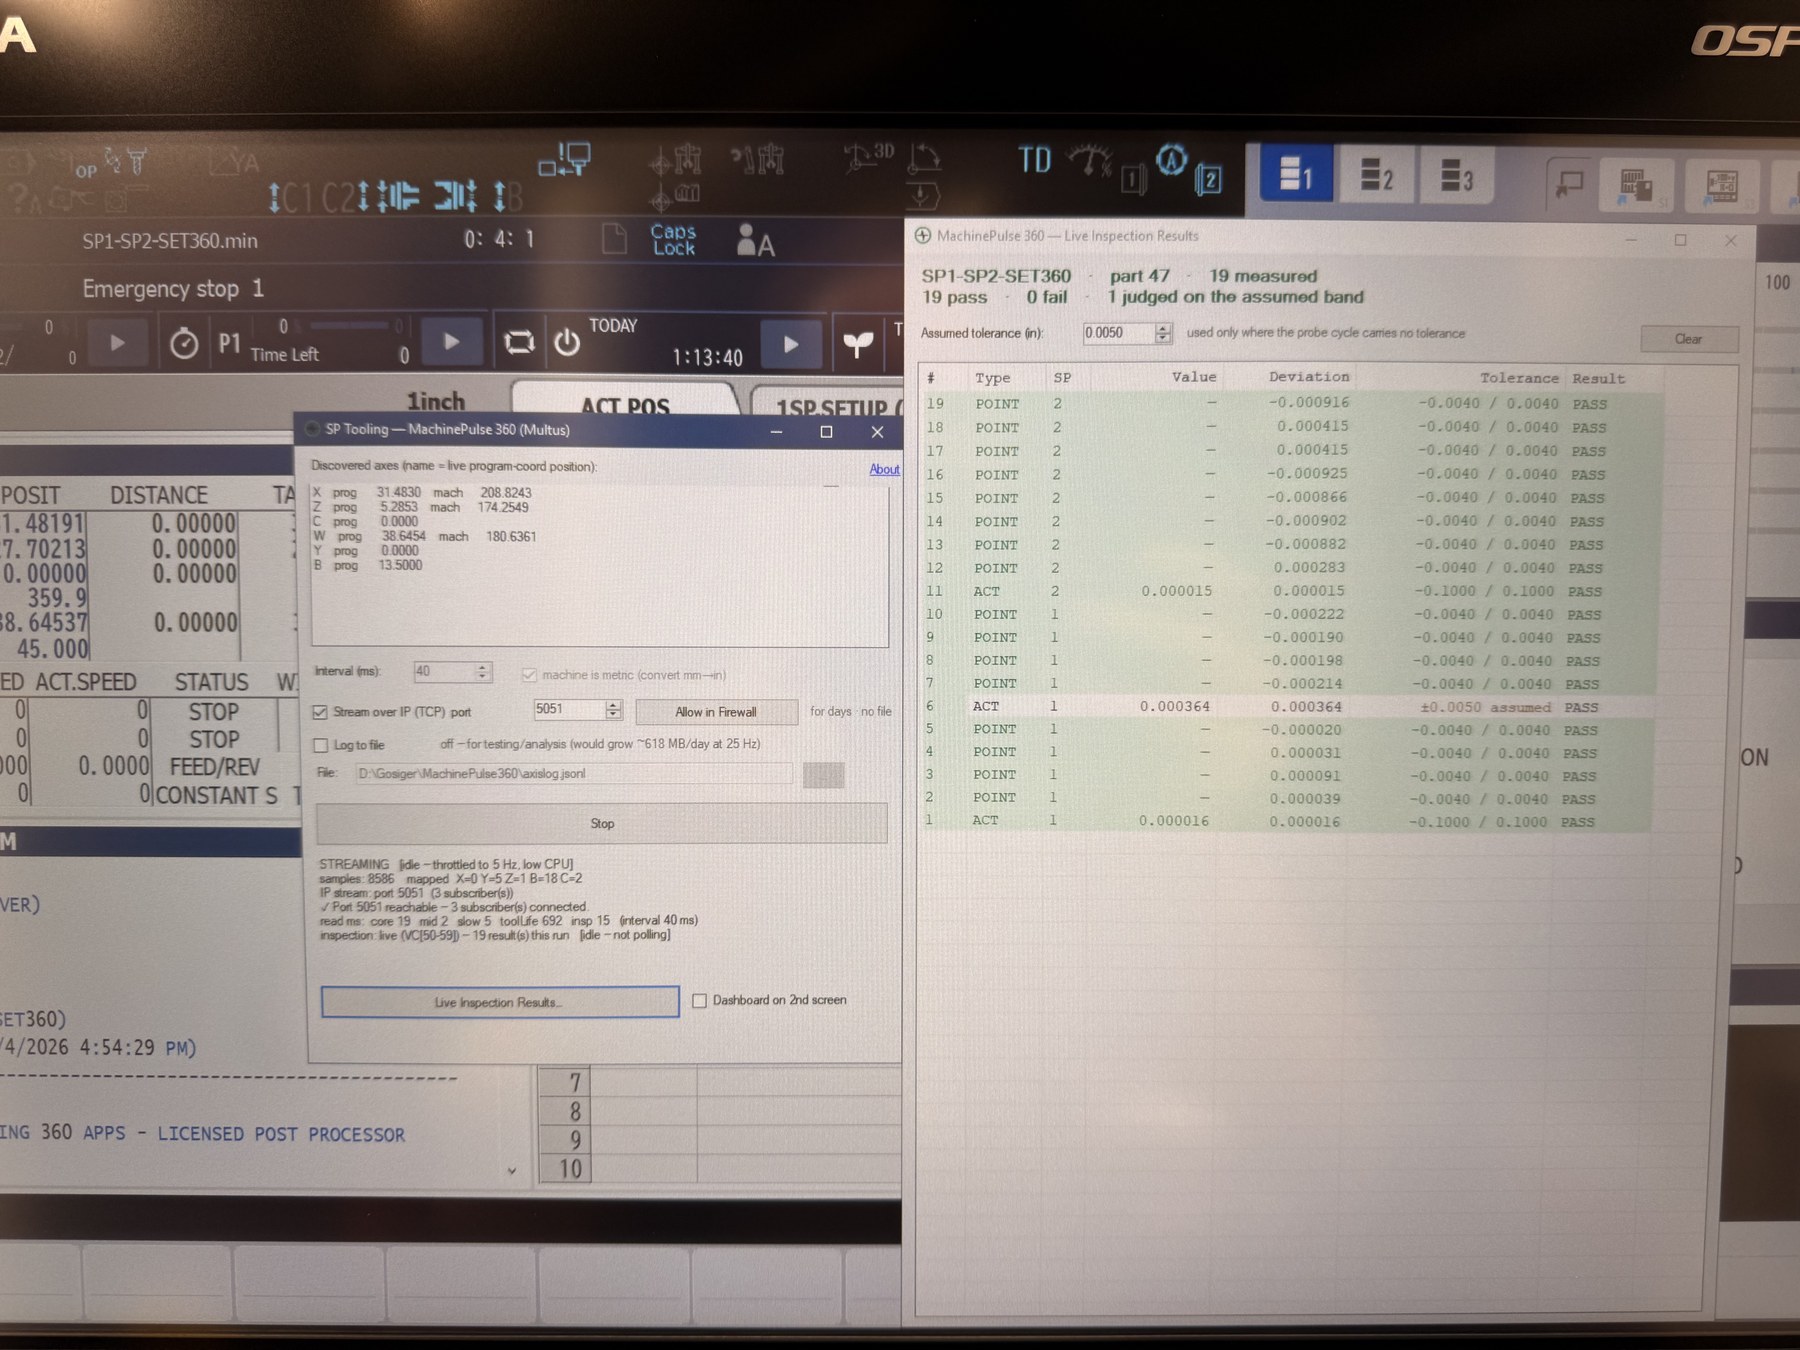Click the Allow in Firewall button
Viewport: 1800px width, 1350px height.
pos(716,712)
